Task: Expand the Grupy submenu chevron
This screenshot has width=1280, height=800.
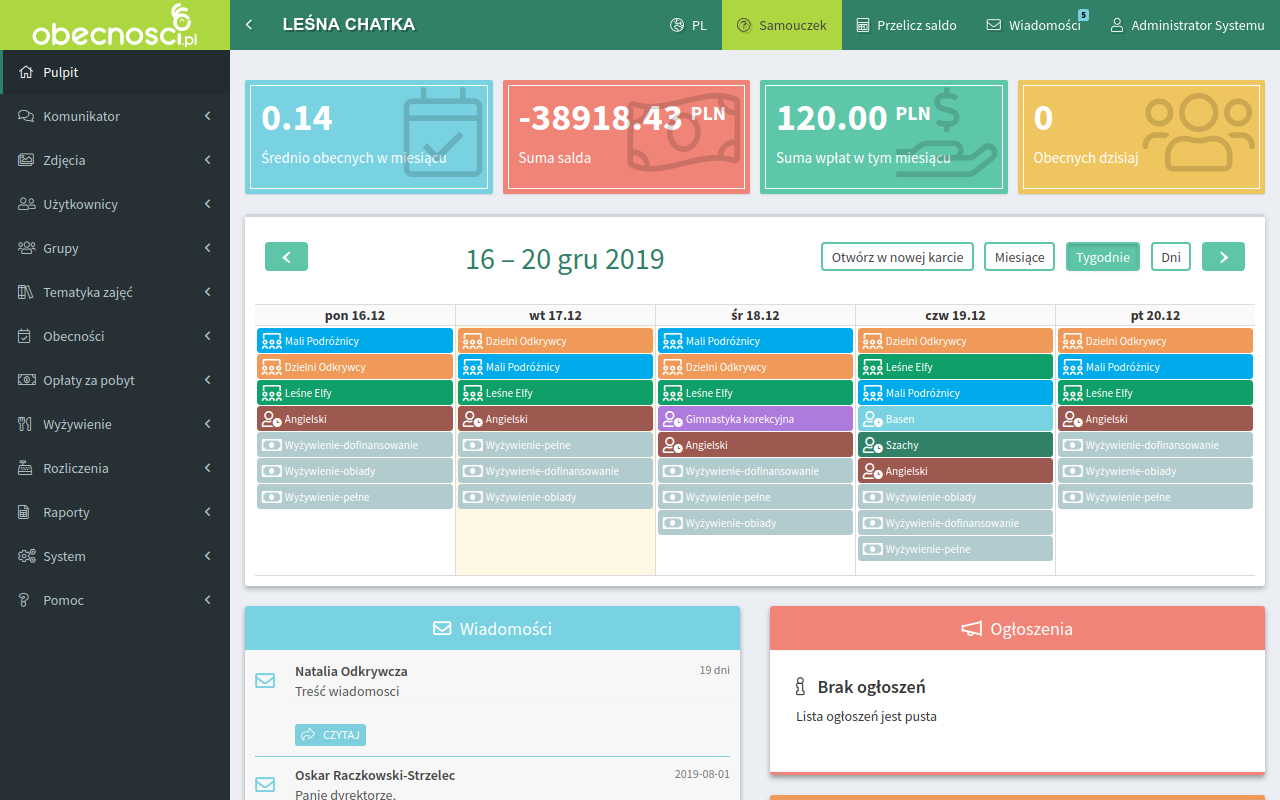Action: click(207, 248)
